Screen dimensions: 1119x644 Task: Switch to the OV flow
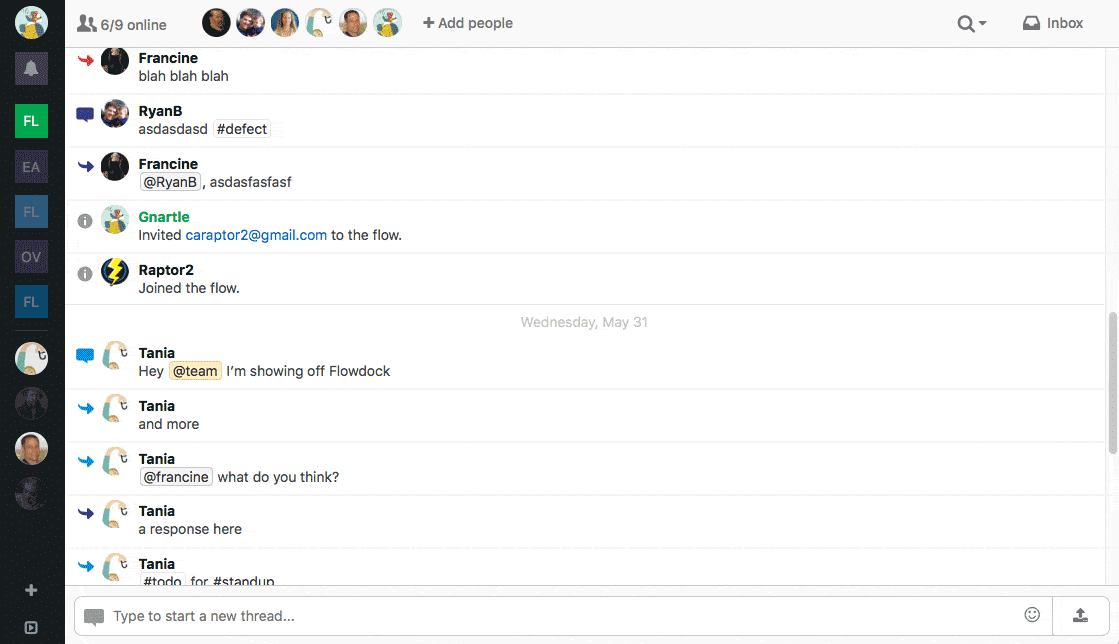pos(31,257)
